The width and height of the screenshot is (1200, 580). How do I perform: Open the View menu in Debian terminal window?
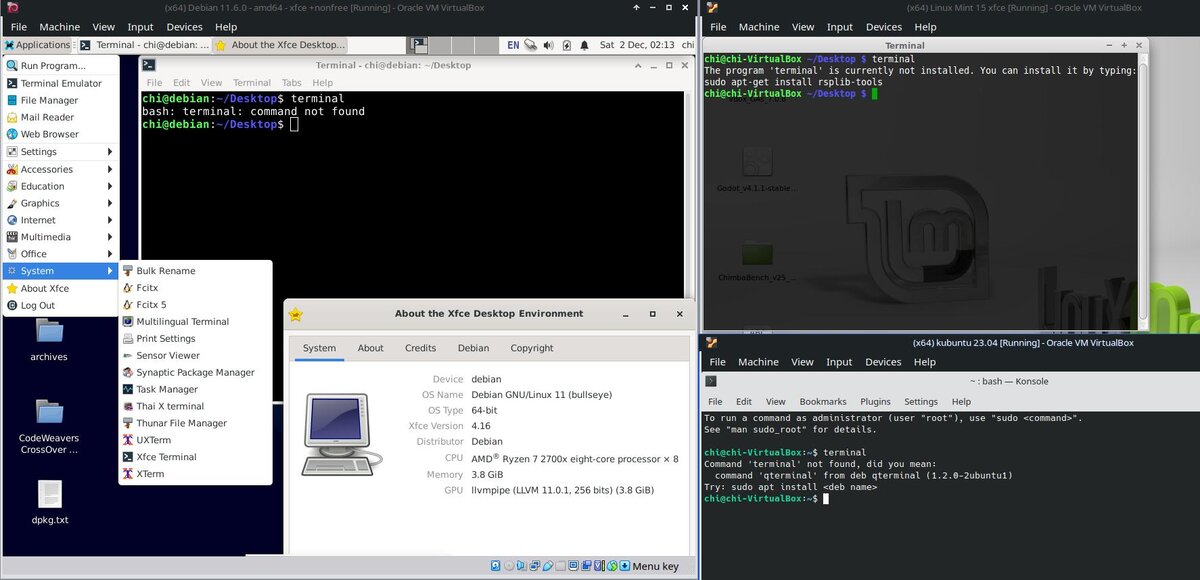point(211,83)
